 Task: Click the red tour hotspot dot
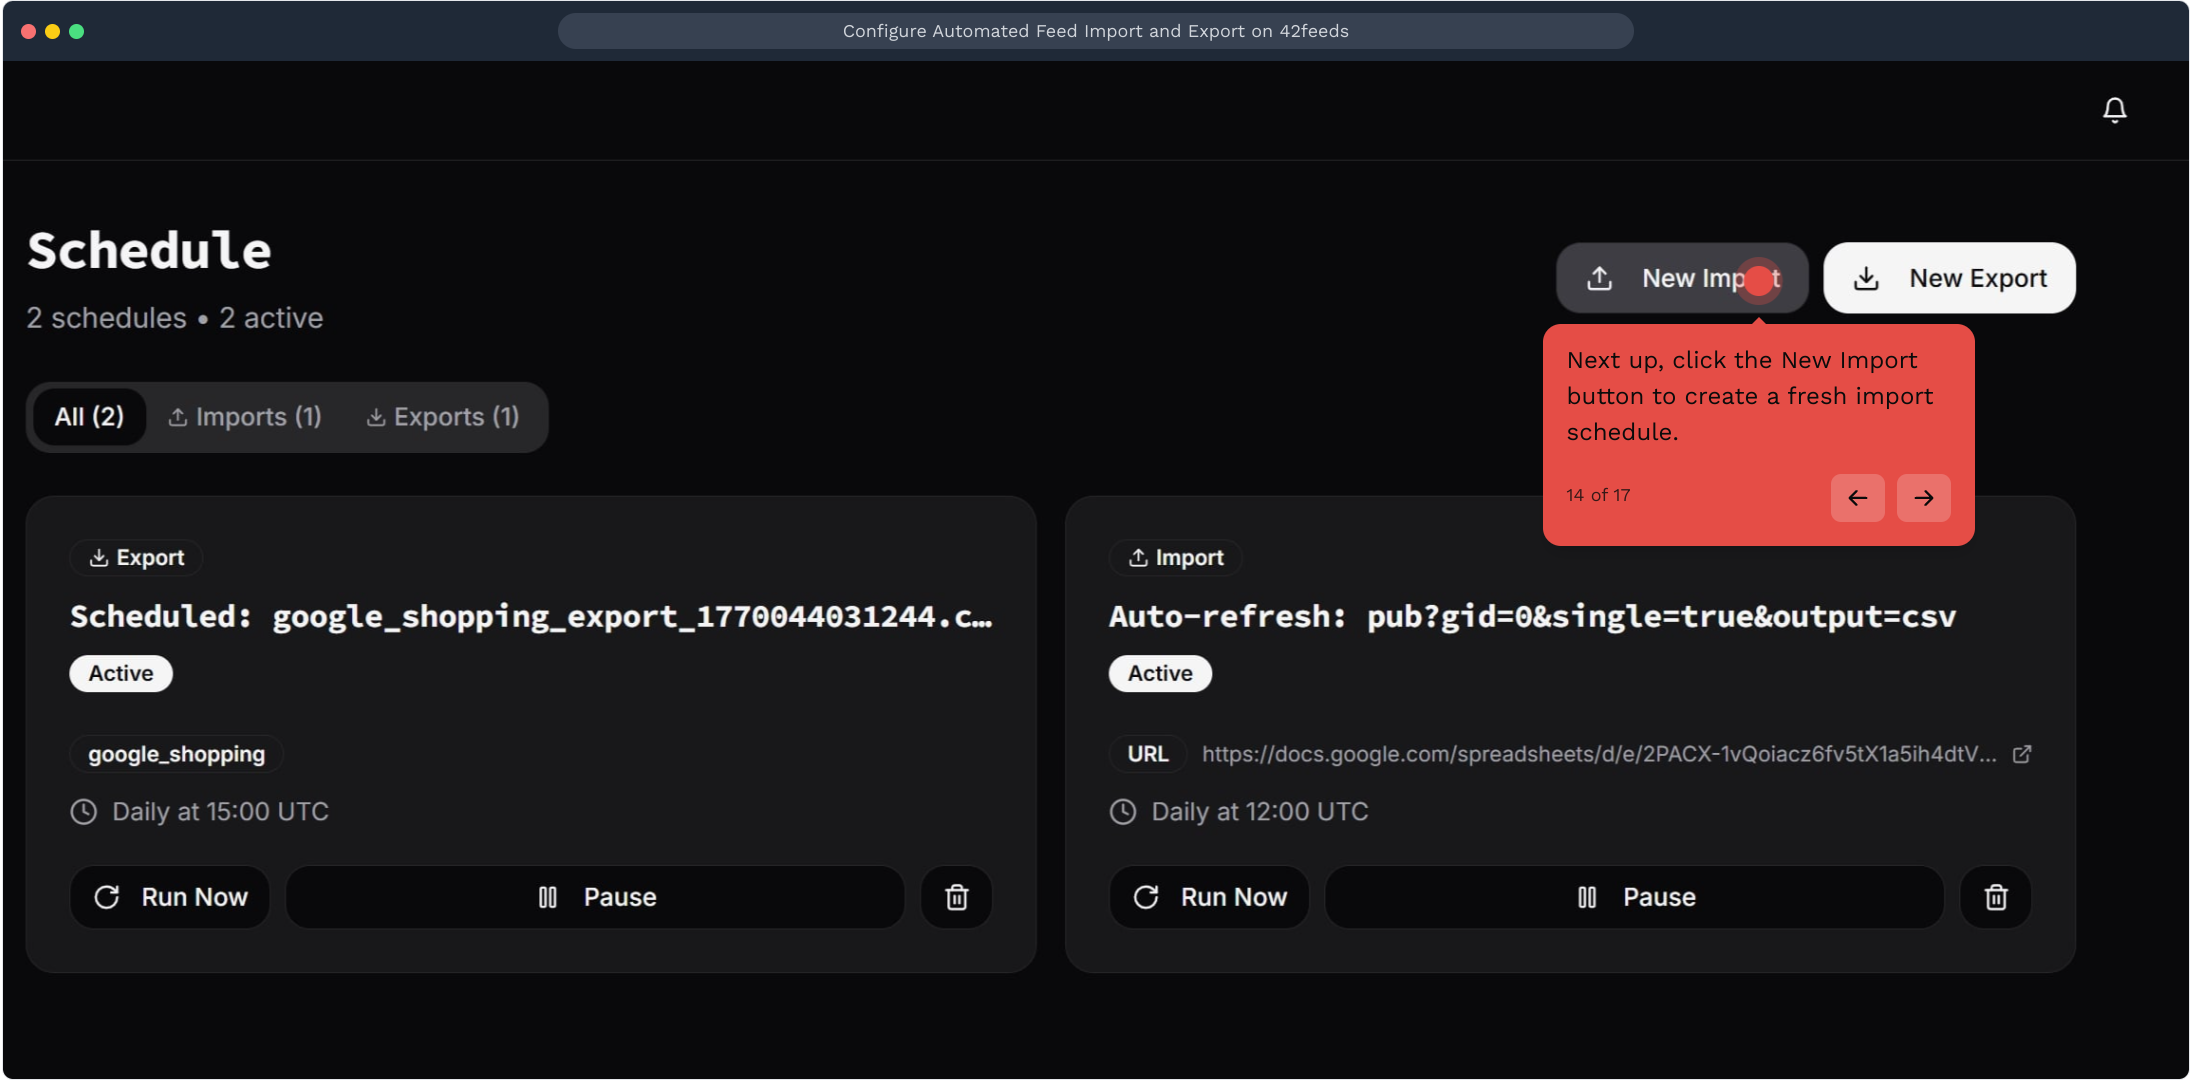[x=1758, y=281]
